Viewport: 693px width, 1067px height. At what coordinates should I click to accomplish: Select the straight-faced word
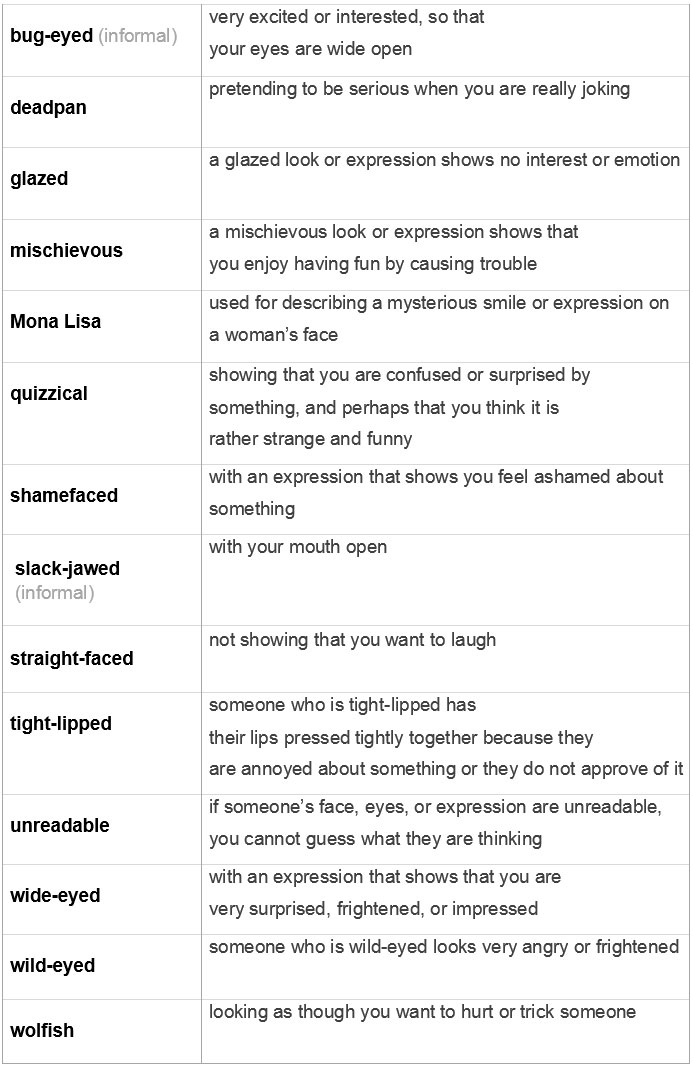(71, 659)
